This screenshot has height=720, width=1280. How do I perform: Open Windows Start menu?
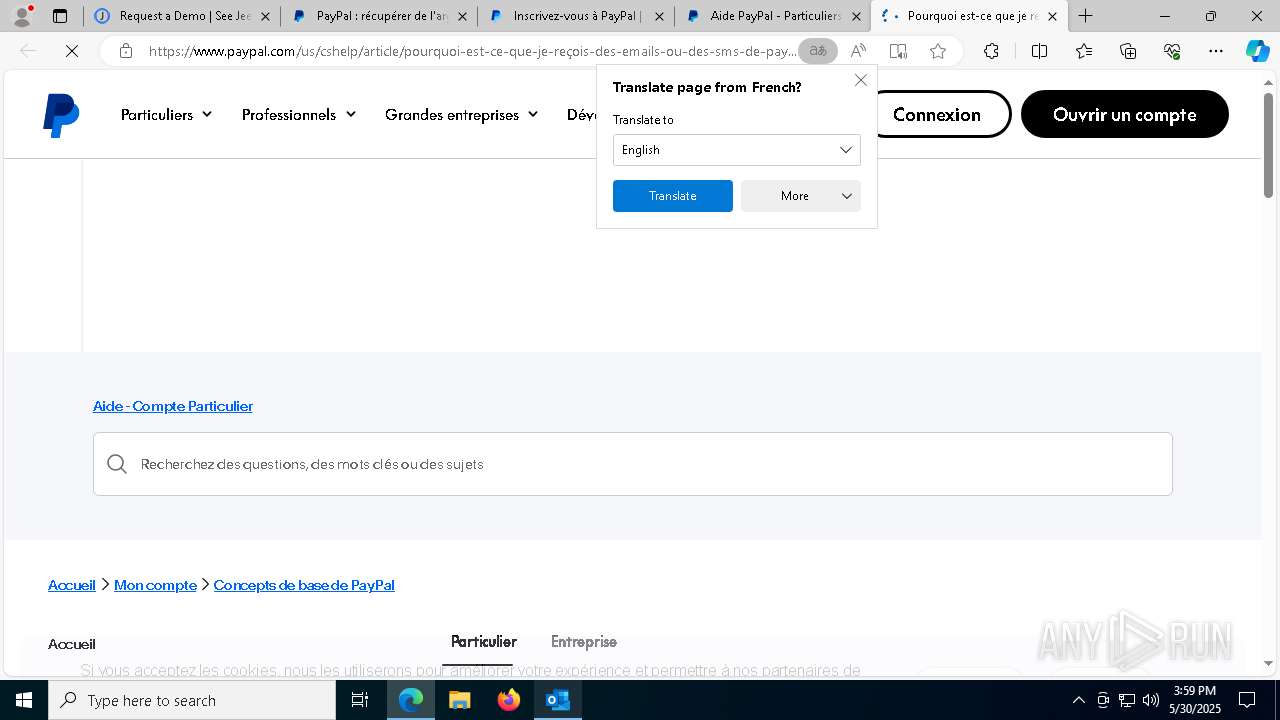point(24,700)
